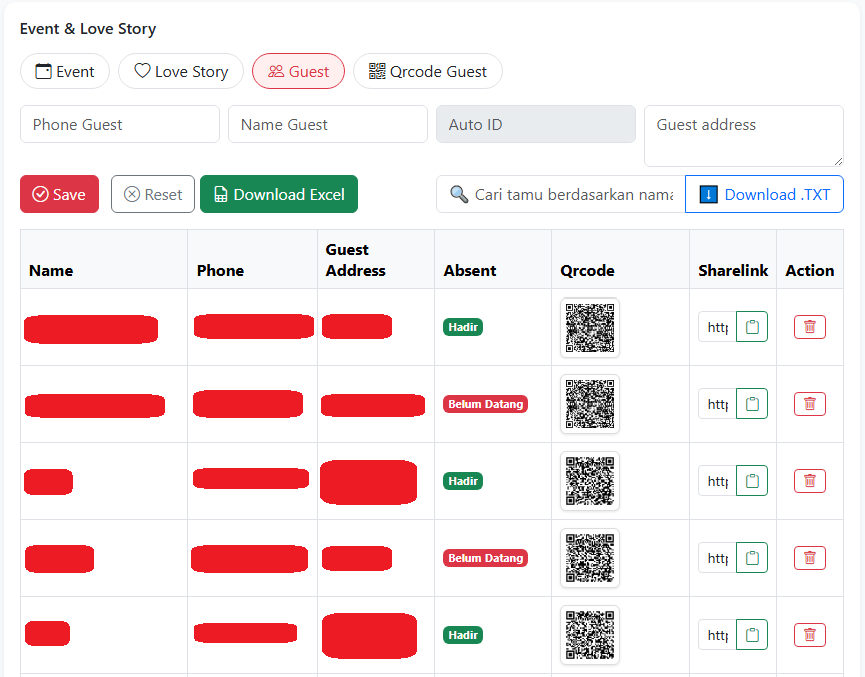The height and width of the screenshot is (677, 865).
Task: Click the trash delete icon in first row
Action: [809, 327]
